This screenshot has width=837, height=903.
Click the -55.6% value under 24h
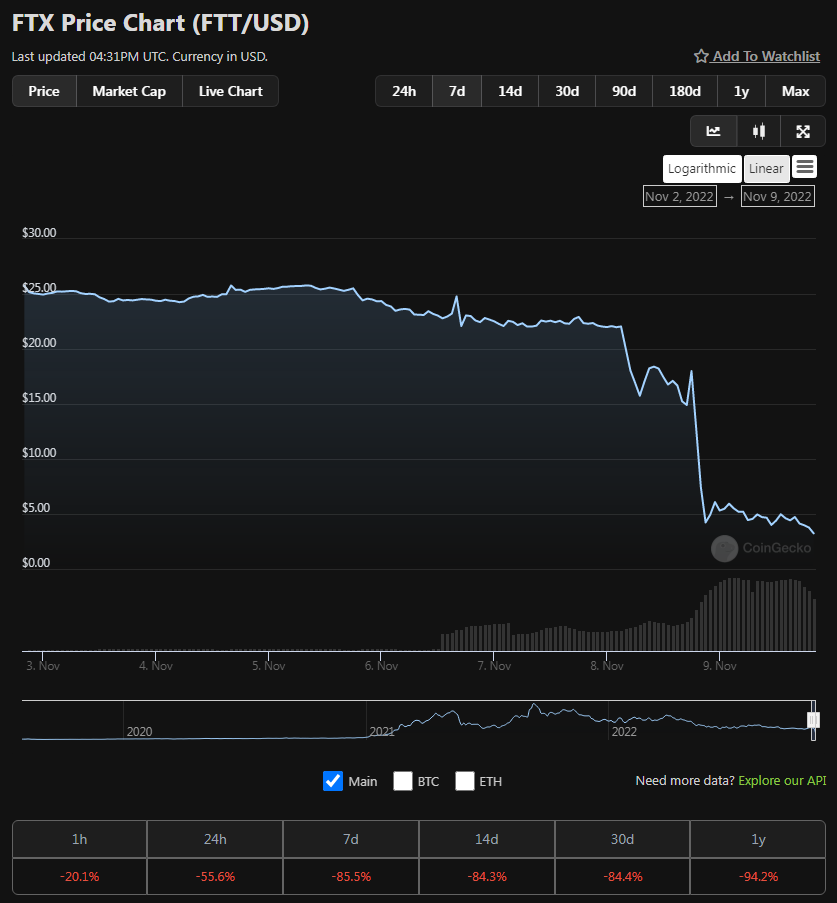coord(215,877)
